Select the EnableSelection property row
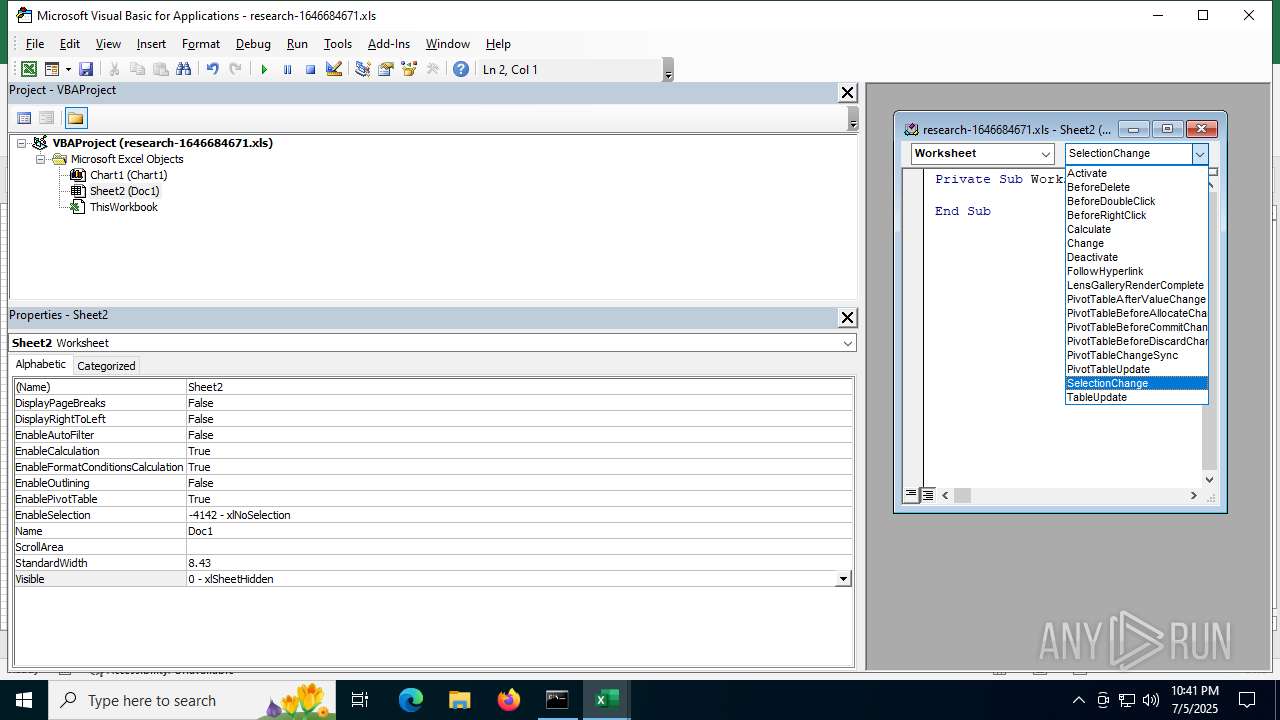Image resolution: width=1280 pixels, height=720 pixels. pyautogui.click(x=433, y=515)
